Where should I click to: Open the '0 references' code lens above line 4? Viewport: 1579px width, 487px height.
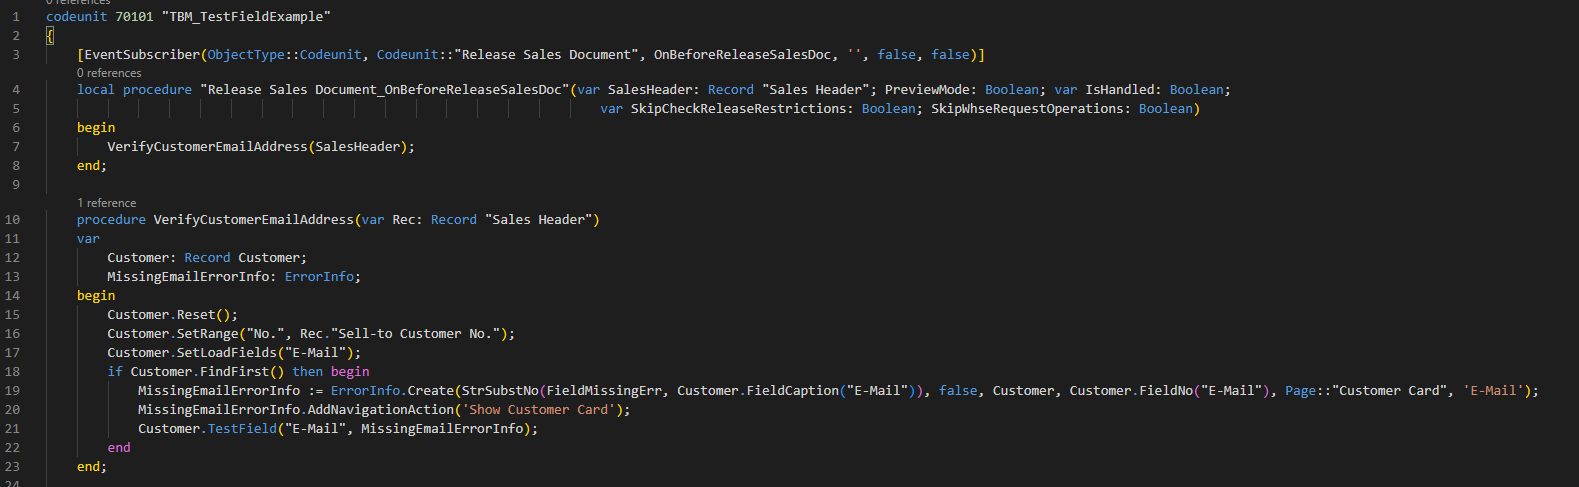pos(109,73)
